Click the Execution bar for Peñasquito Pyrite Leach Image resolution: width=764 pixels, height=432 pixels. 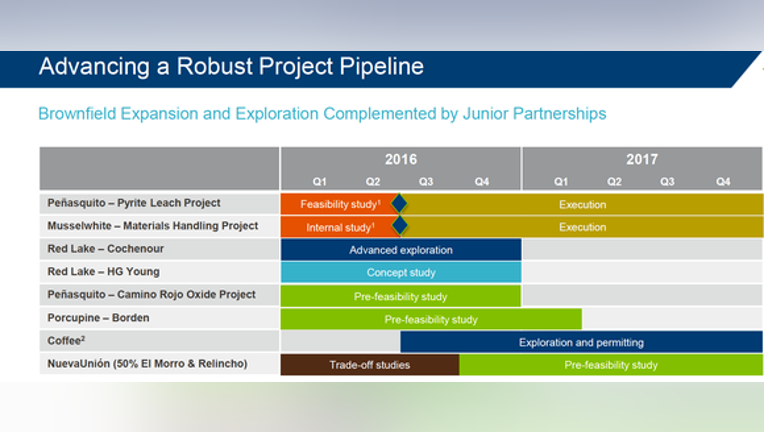click(x=582, y=204)
